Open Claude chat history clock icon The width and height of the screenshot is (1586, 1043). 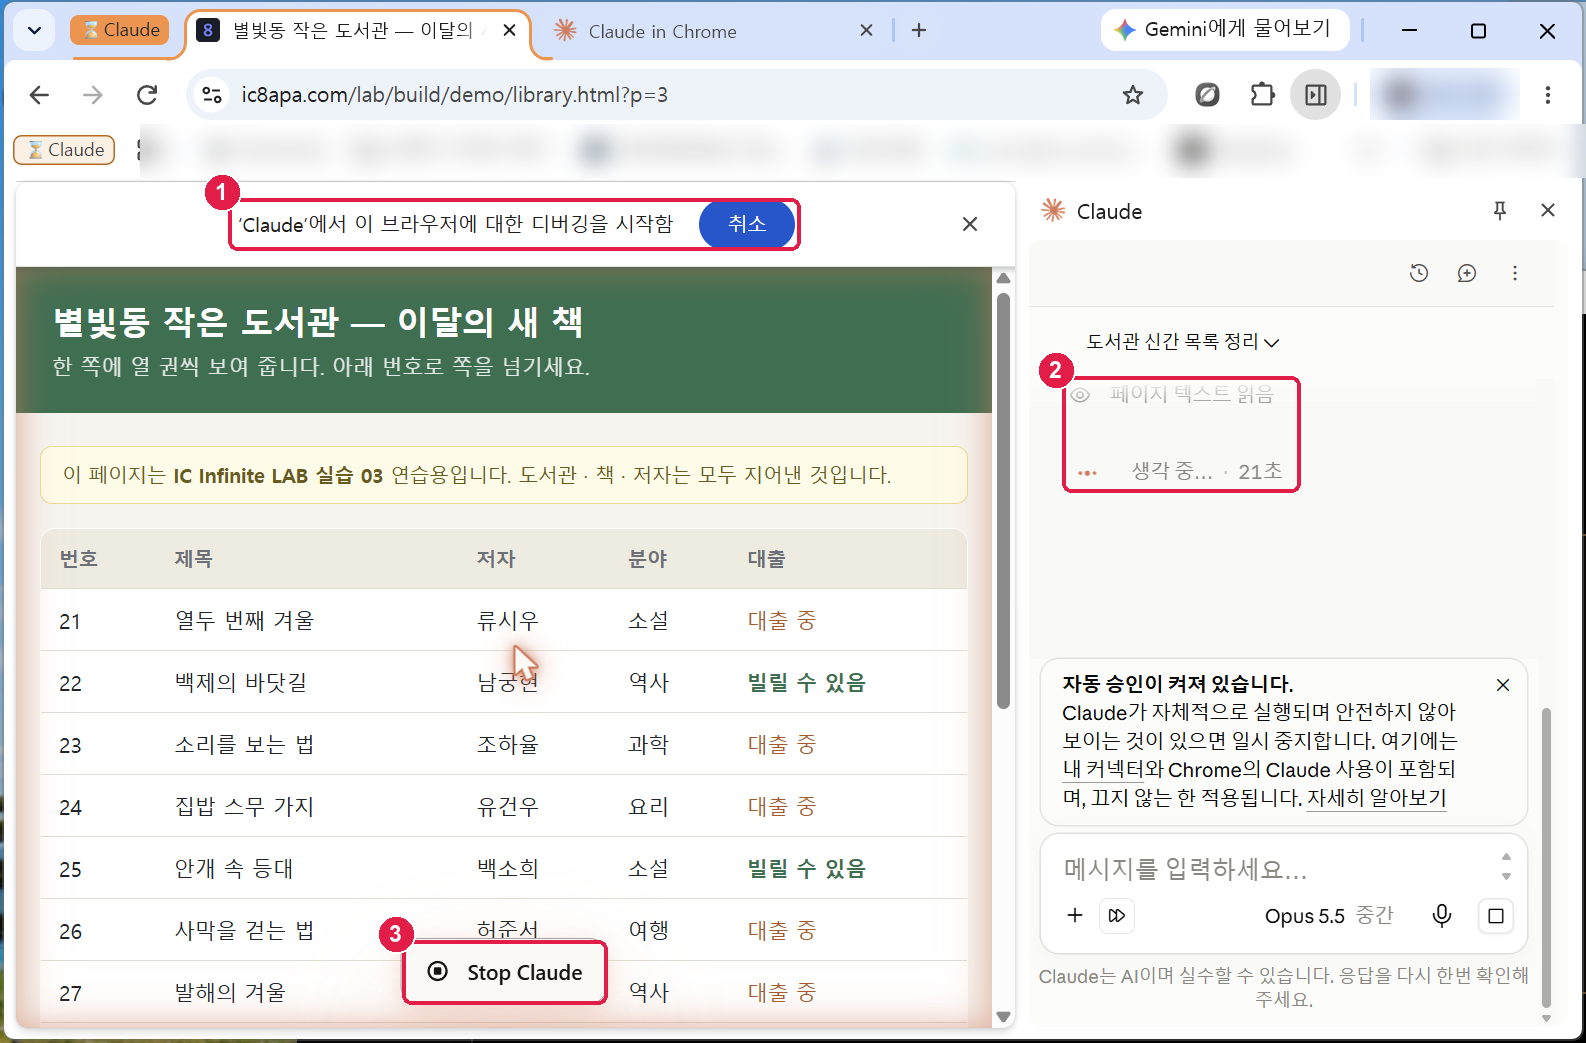click(x=1419, y=273)
